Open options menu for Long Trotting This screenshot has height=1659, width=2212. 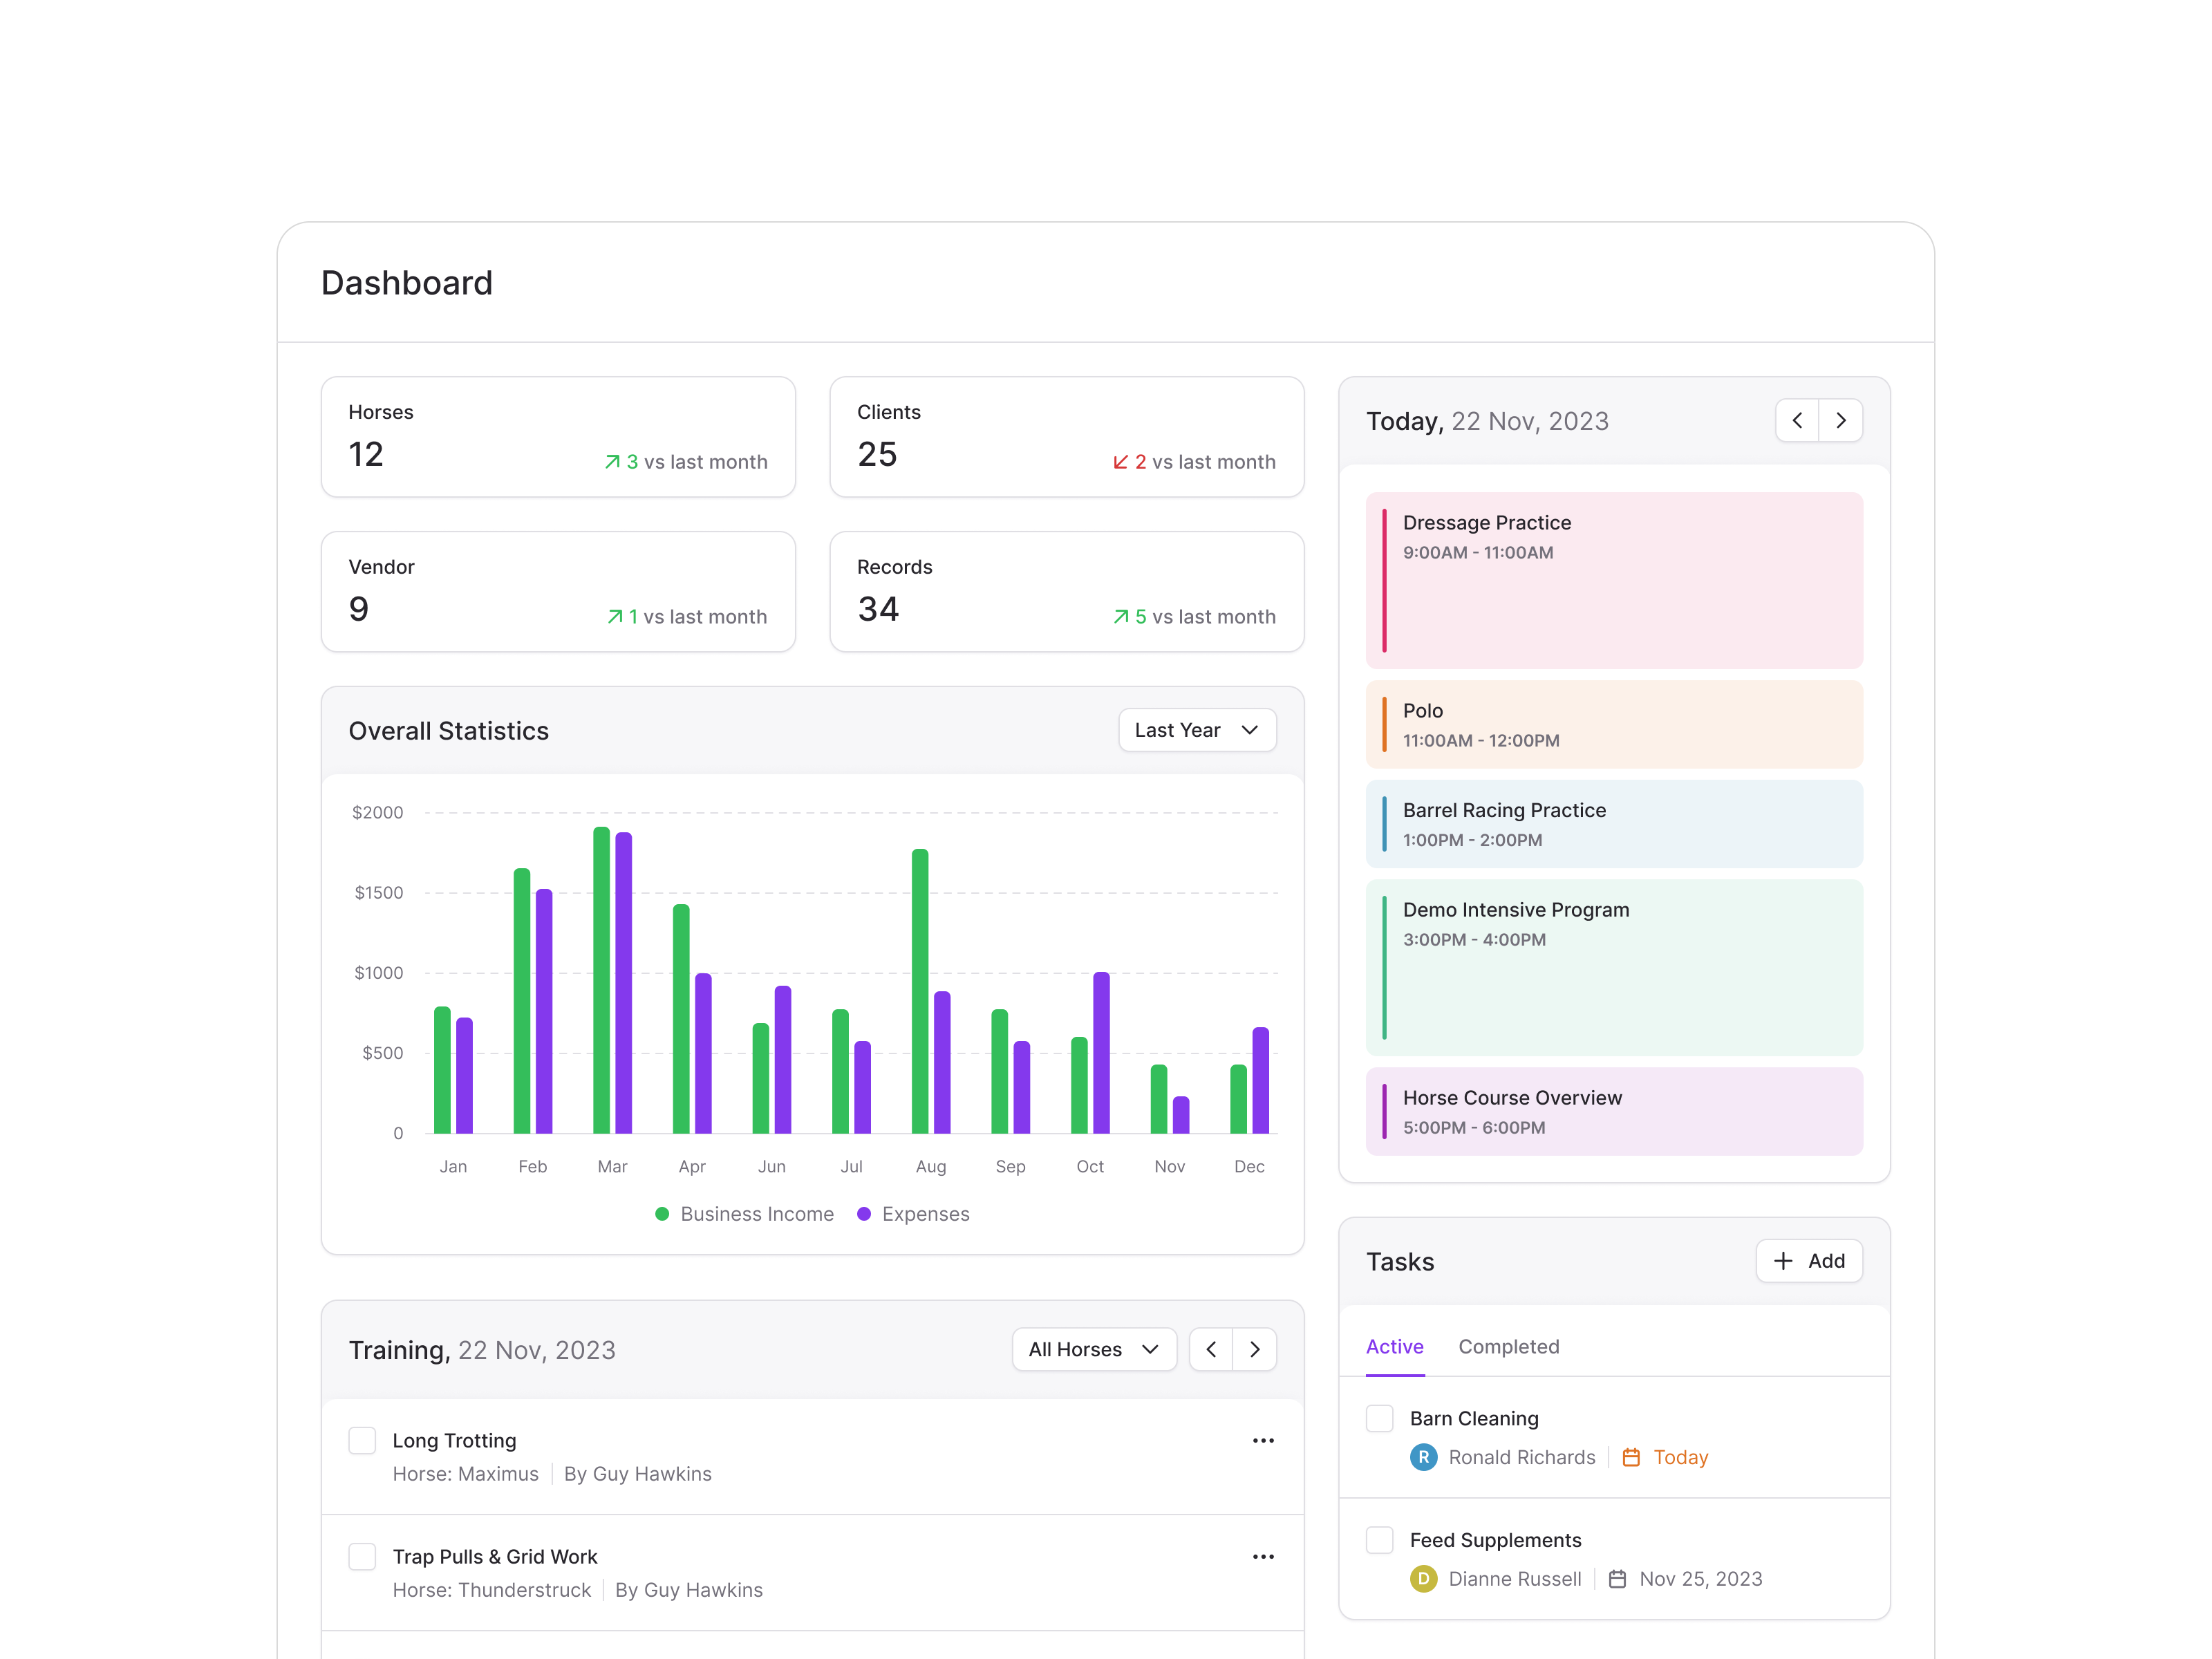1263,1440
